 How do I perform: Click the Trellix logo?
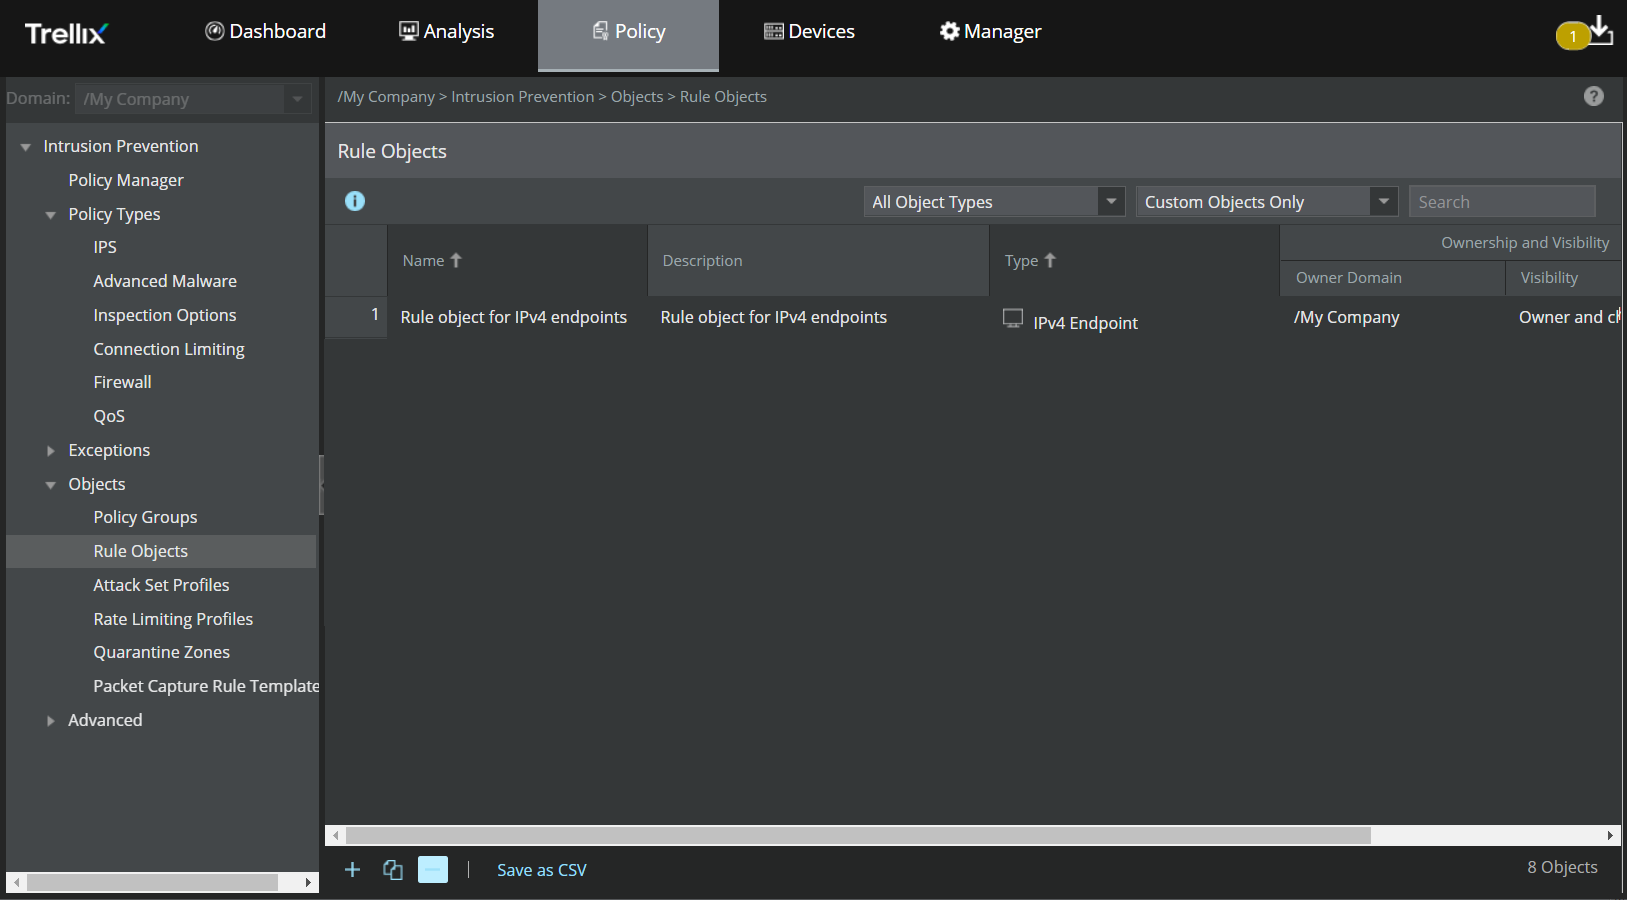coord(66,33)
